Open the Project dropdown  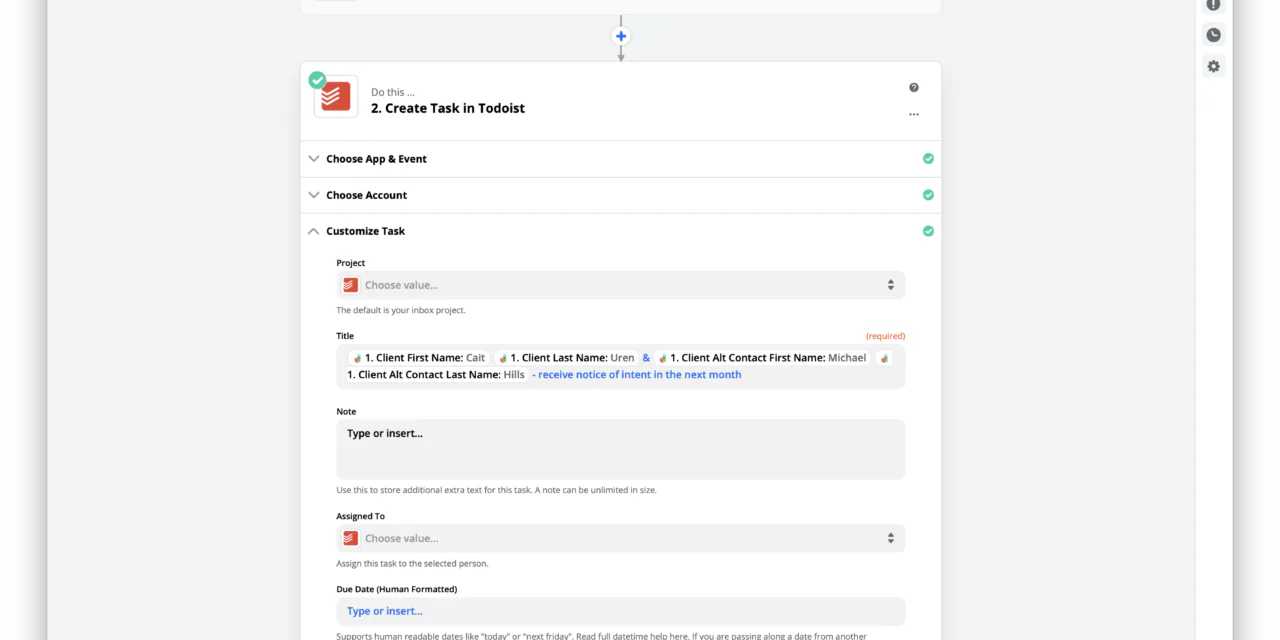[x=620, y=285]
